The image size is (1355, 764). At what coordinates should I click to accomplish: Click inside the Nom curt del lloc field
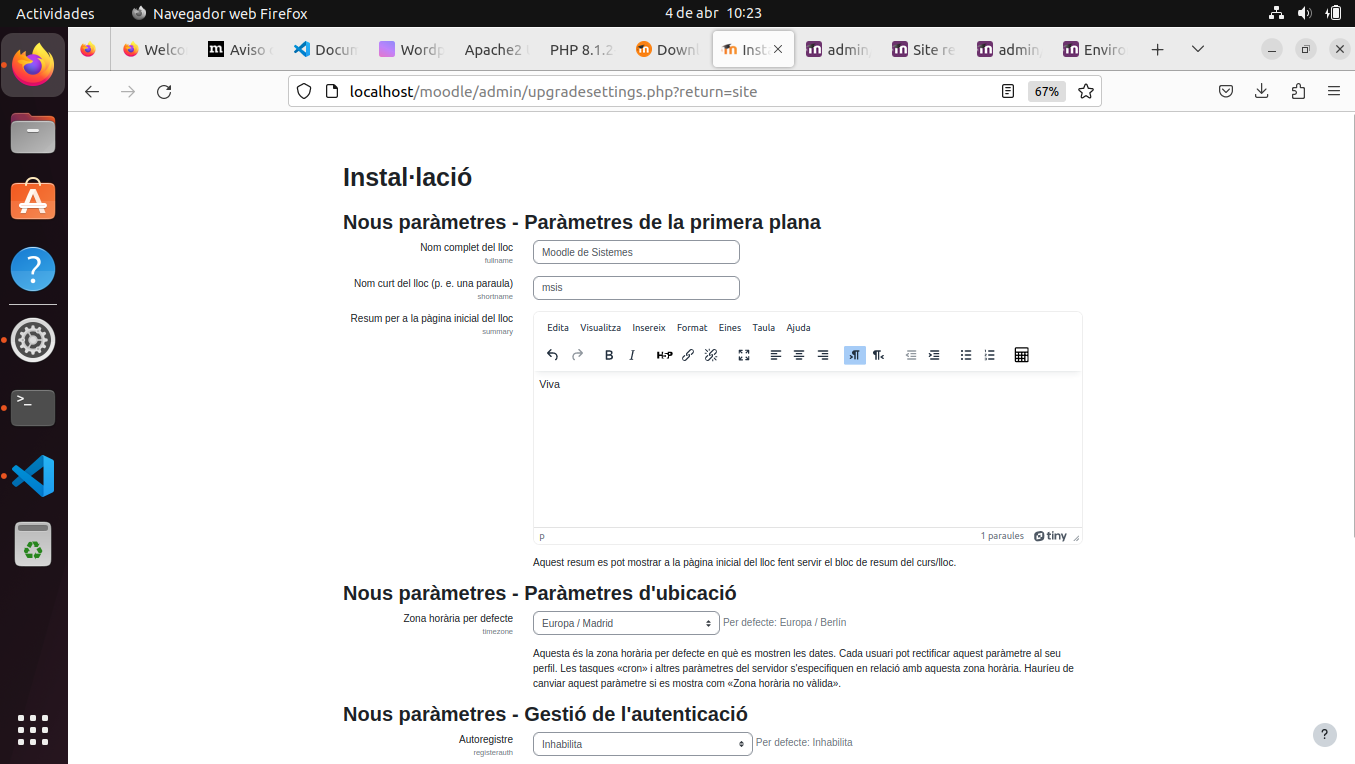tap(636, 287)
